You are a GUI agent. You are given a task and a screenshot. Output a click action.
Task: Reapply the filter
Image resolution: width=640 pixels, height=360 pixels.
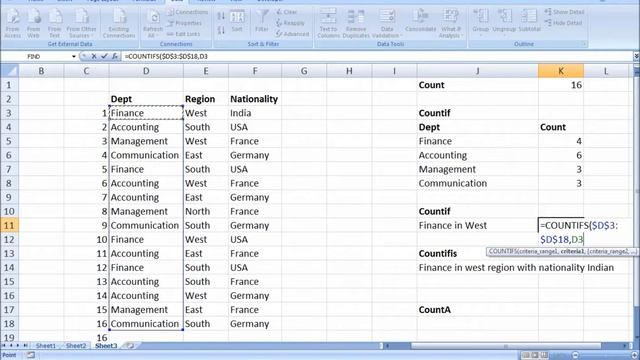[x=290, y=23]
